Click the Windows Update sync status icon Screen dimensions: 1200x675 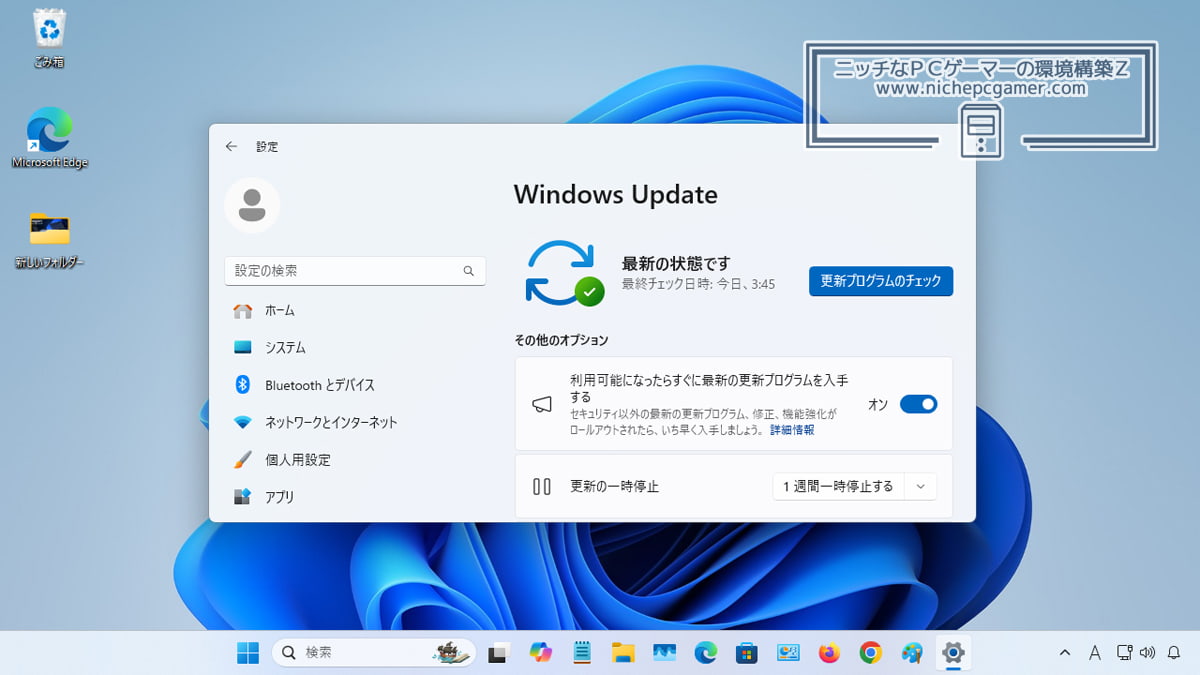pos(564,273)
